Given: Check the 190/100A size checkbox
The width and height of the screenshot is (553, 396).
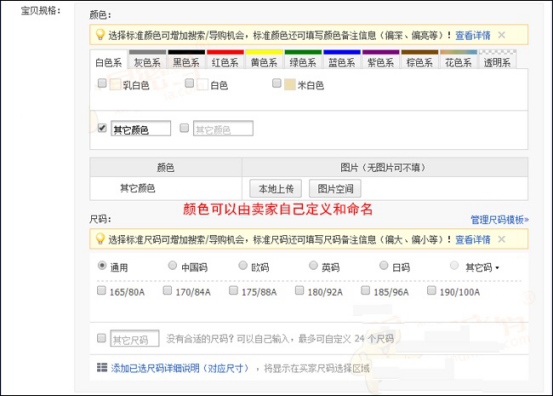Looking at the screenshot, I should (x=431, y=291).
